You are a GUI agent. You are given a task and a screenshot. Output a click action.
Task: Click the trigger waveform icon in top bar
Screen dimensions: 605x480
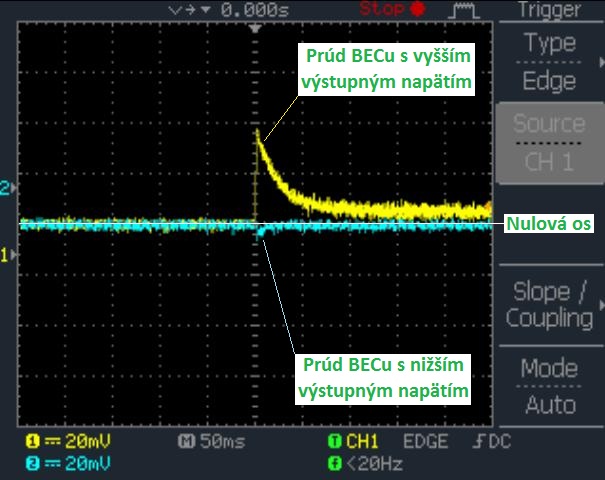[463, 10]
